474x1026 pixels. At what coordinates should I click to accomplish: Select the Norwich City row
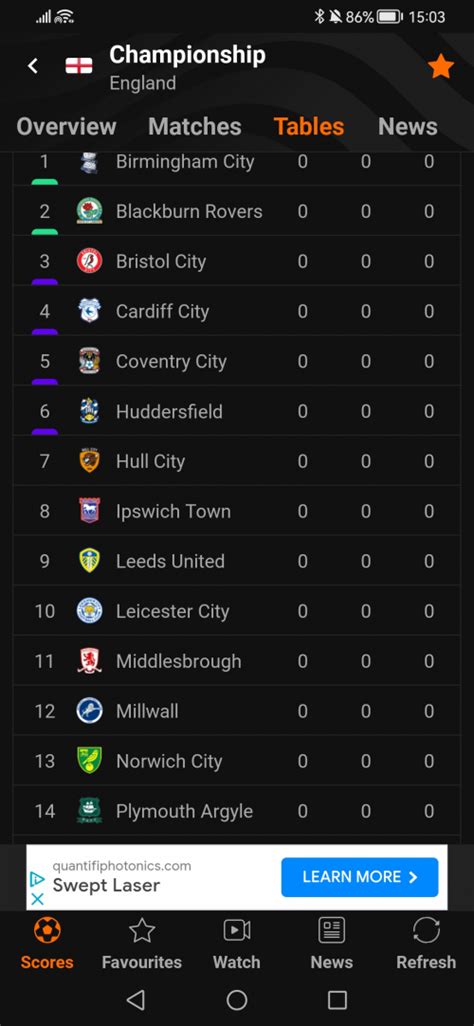pos(237,761)
